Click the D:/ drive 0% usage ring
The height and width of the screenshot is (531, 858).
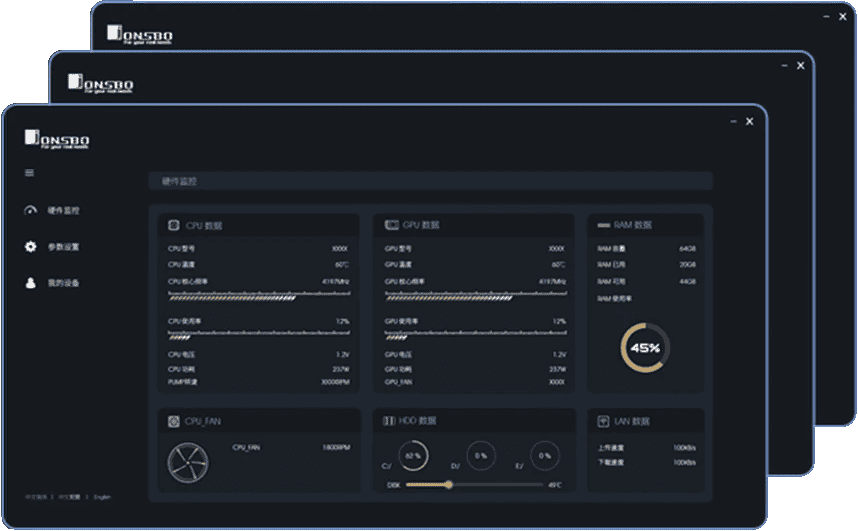481,455
